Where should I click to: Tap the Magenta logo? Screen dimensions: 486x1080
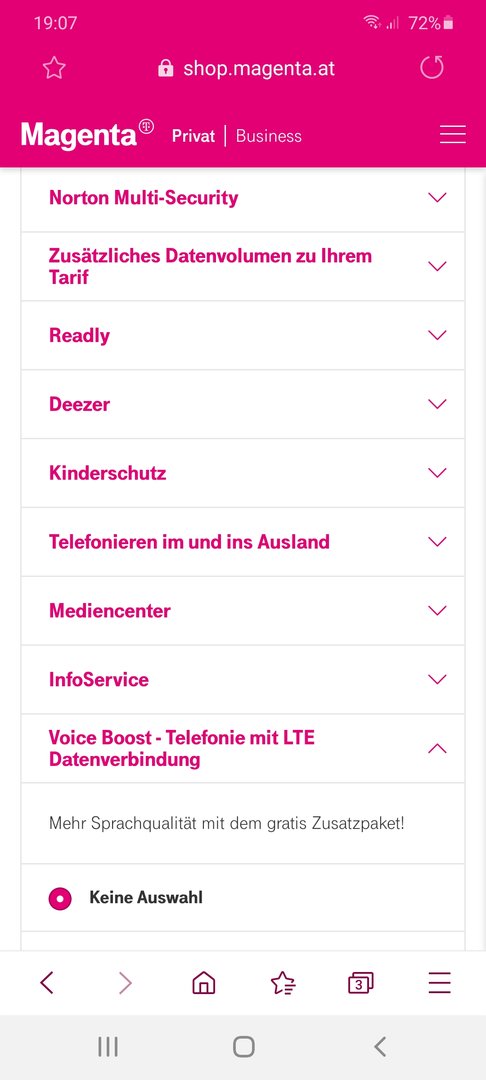coord(87,134)
